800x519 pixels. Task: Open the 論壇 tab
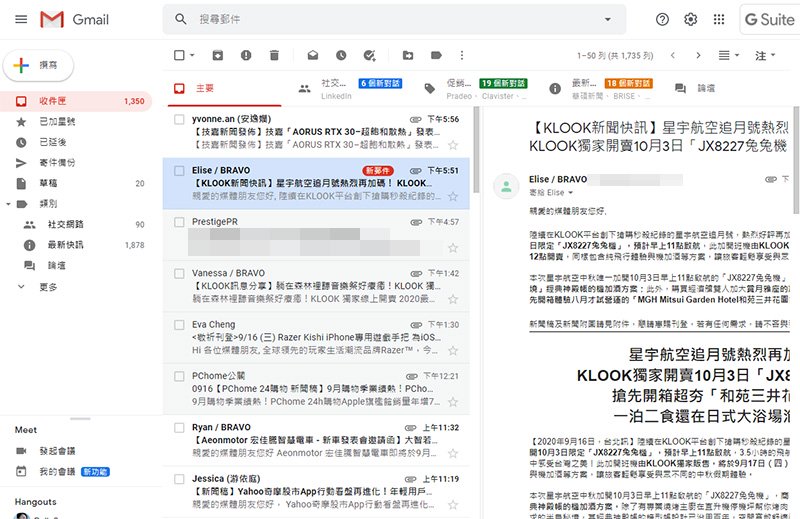704,88
